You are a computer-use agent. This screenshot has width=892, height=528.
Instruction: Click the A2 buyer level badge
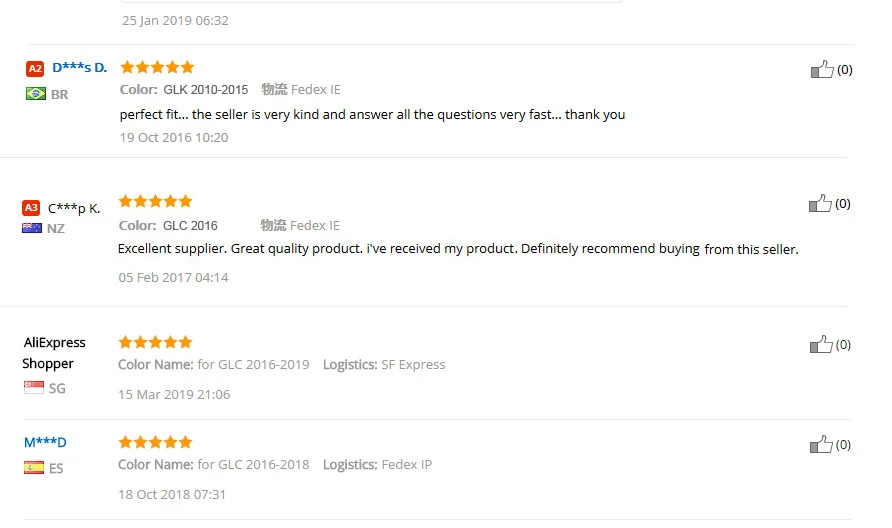click(x=35, y=69)
